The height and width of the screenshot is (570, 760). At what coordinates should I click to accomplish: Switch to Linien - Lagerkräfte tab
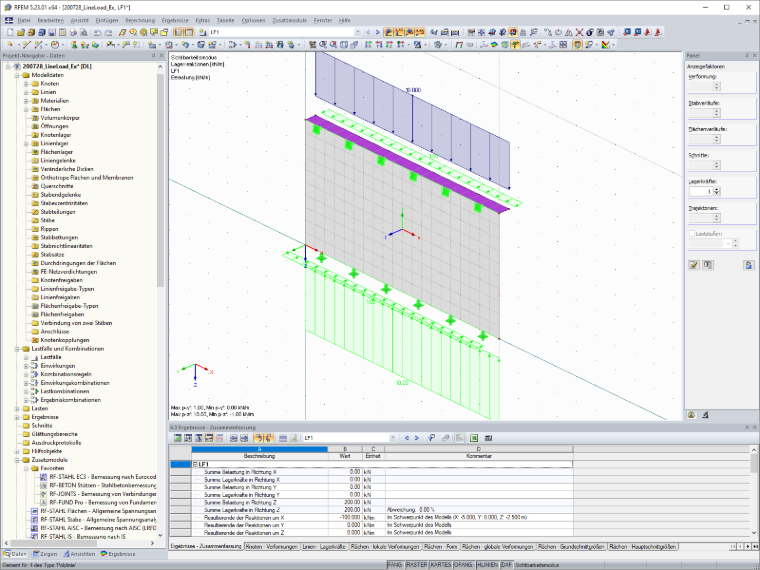tap(324, 547)
